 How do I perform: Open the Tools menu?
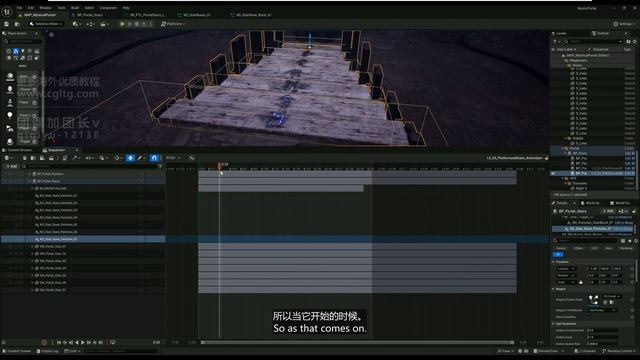(x=61, y=8)
